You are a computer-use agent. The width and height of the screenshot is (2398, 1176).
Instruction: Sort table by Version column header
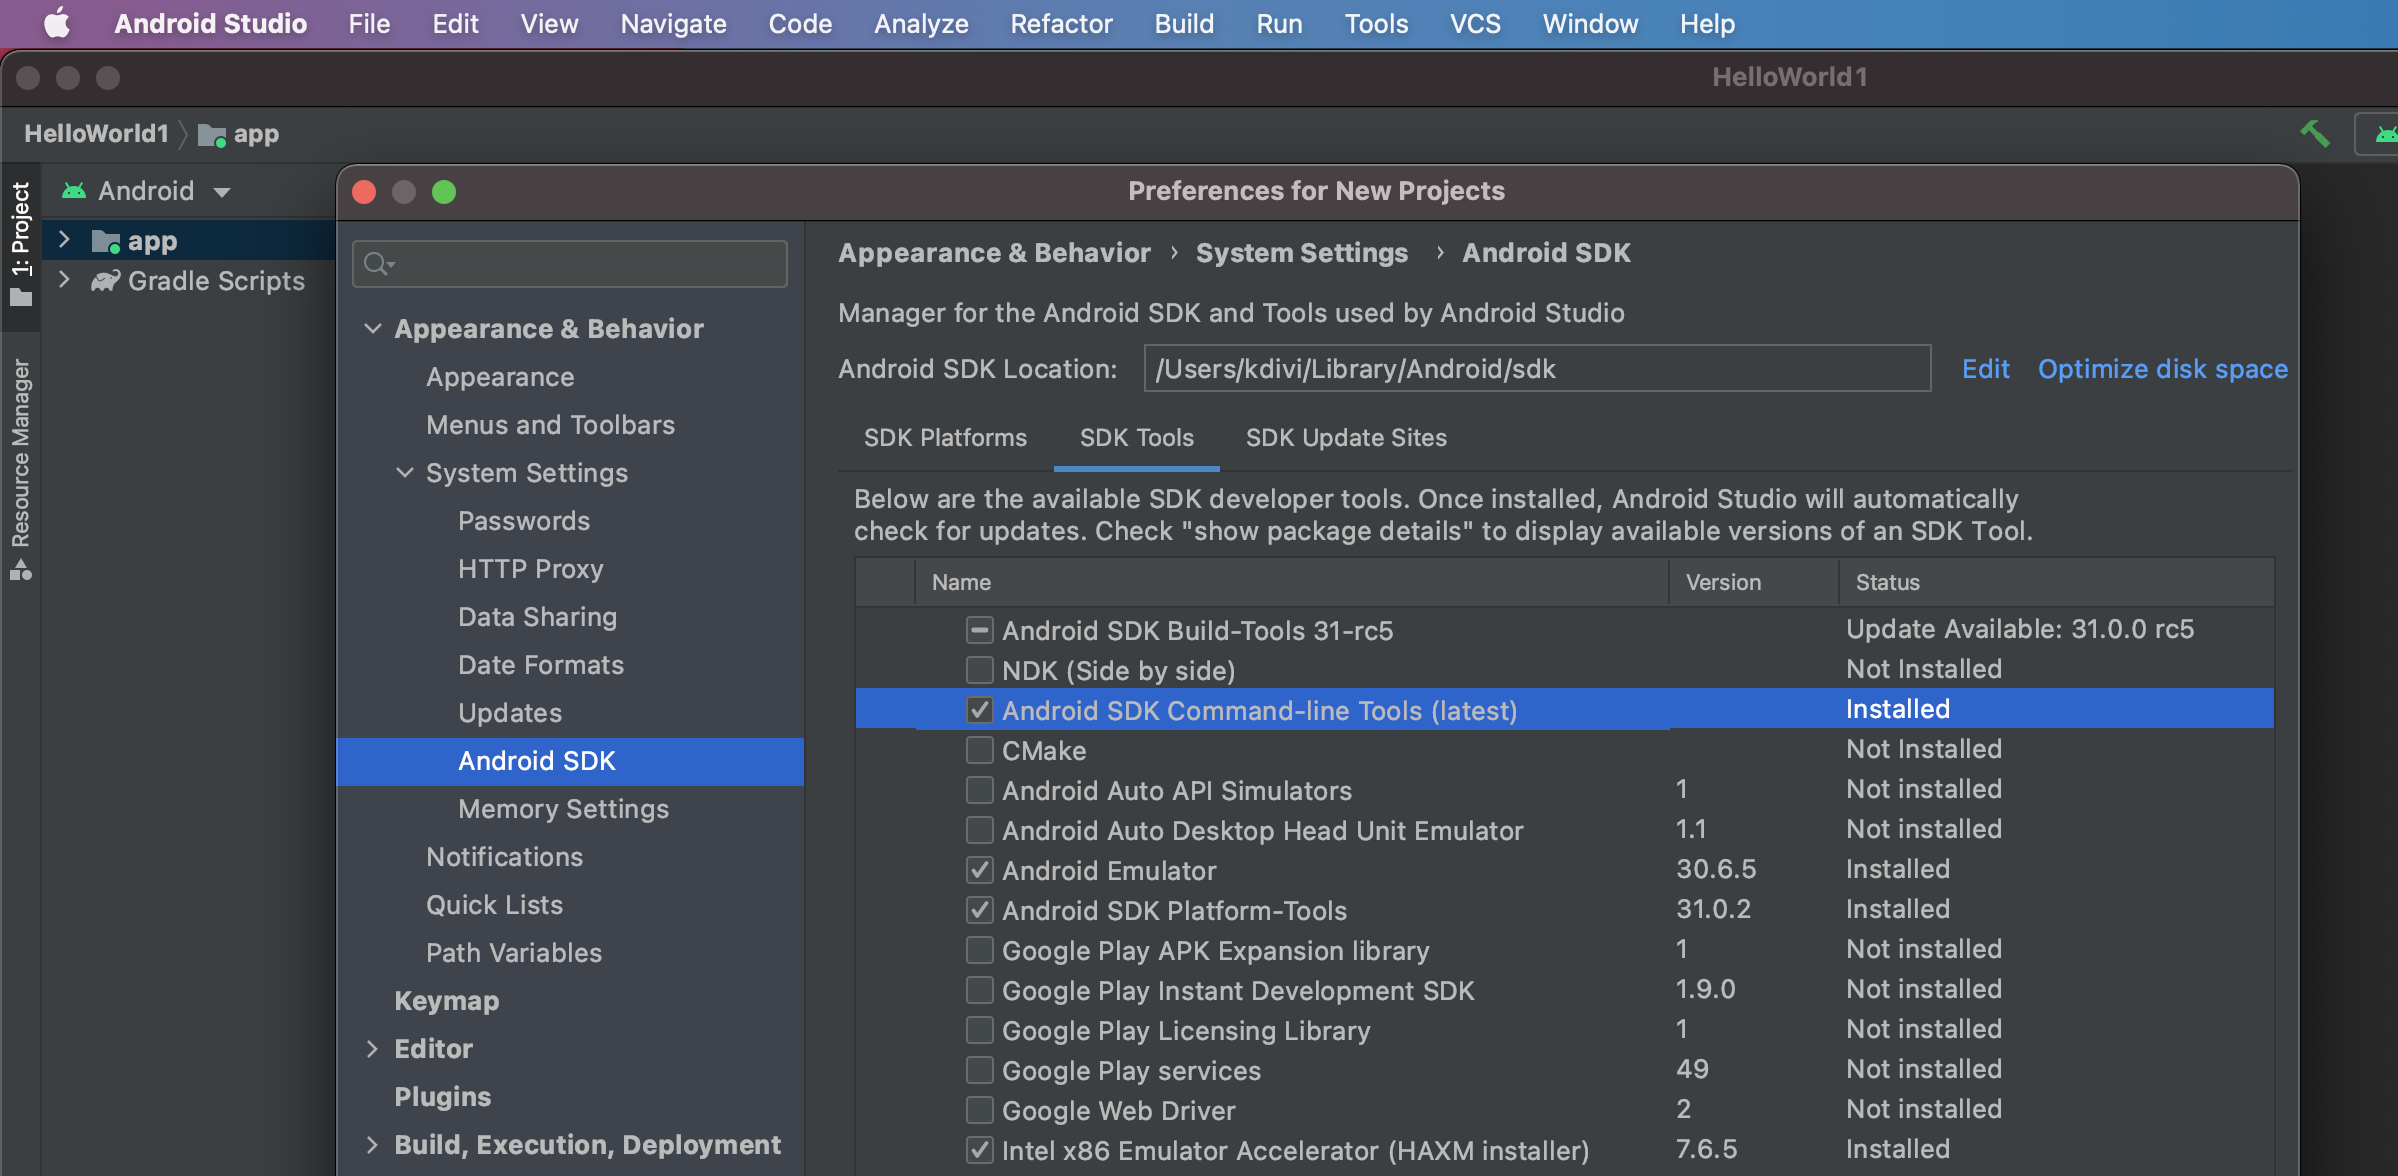[x=1753, y=582]
